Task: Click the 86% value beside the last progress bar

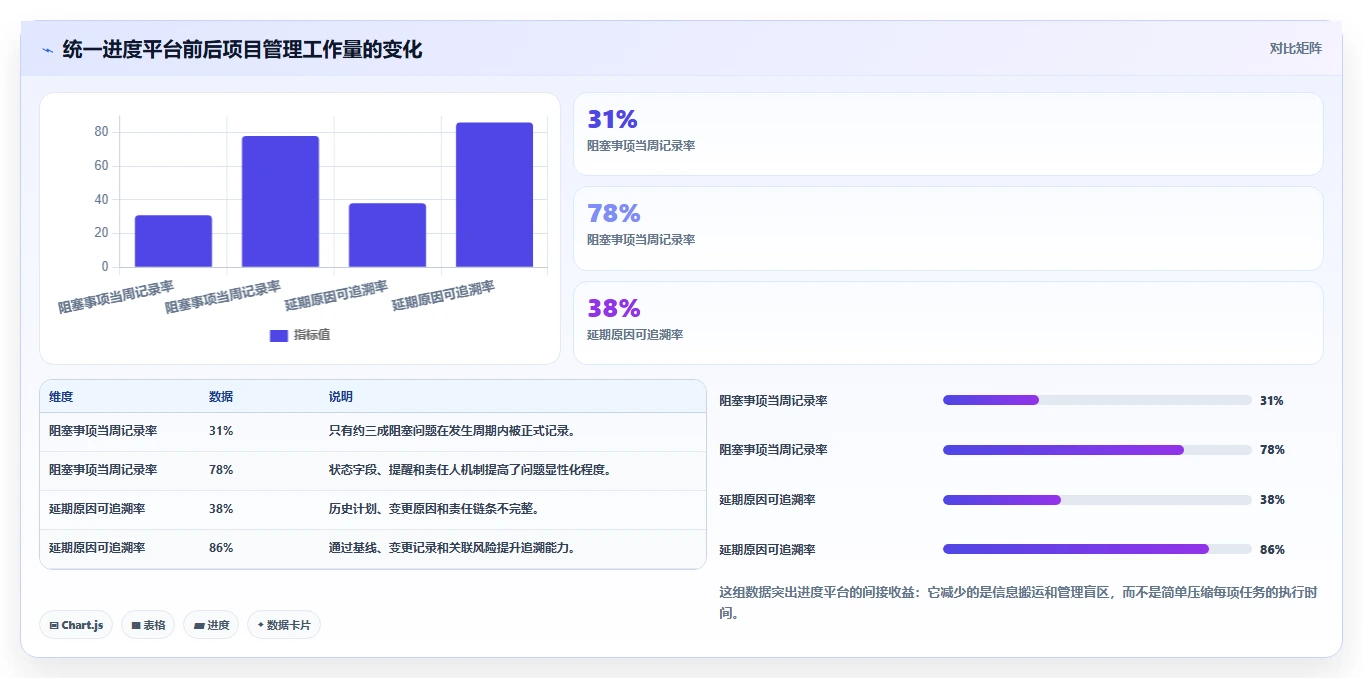Action: (1272, 550)
